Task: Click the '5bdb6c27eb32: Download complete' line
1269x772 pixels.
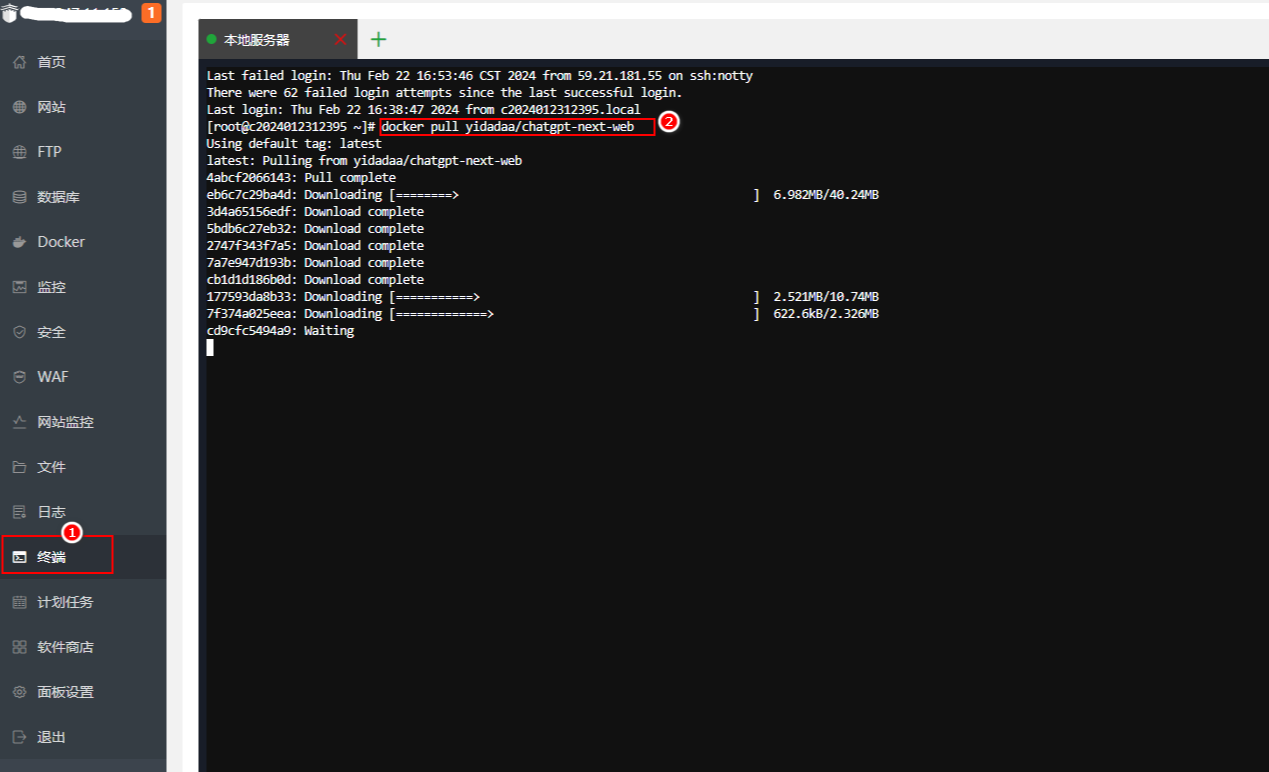Action: coord(315,229)
